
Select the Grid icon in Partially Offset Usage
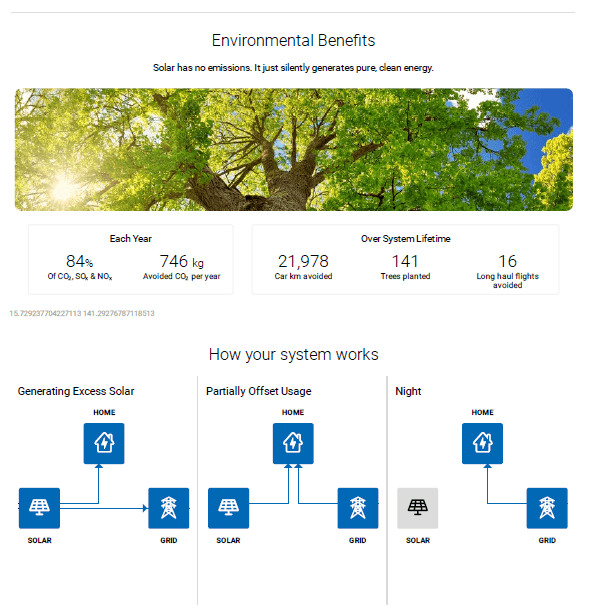click(x=358, y=508)
